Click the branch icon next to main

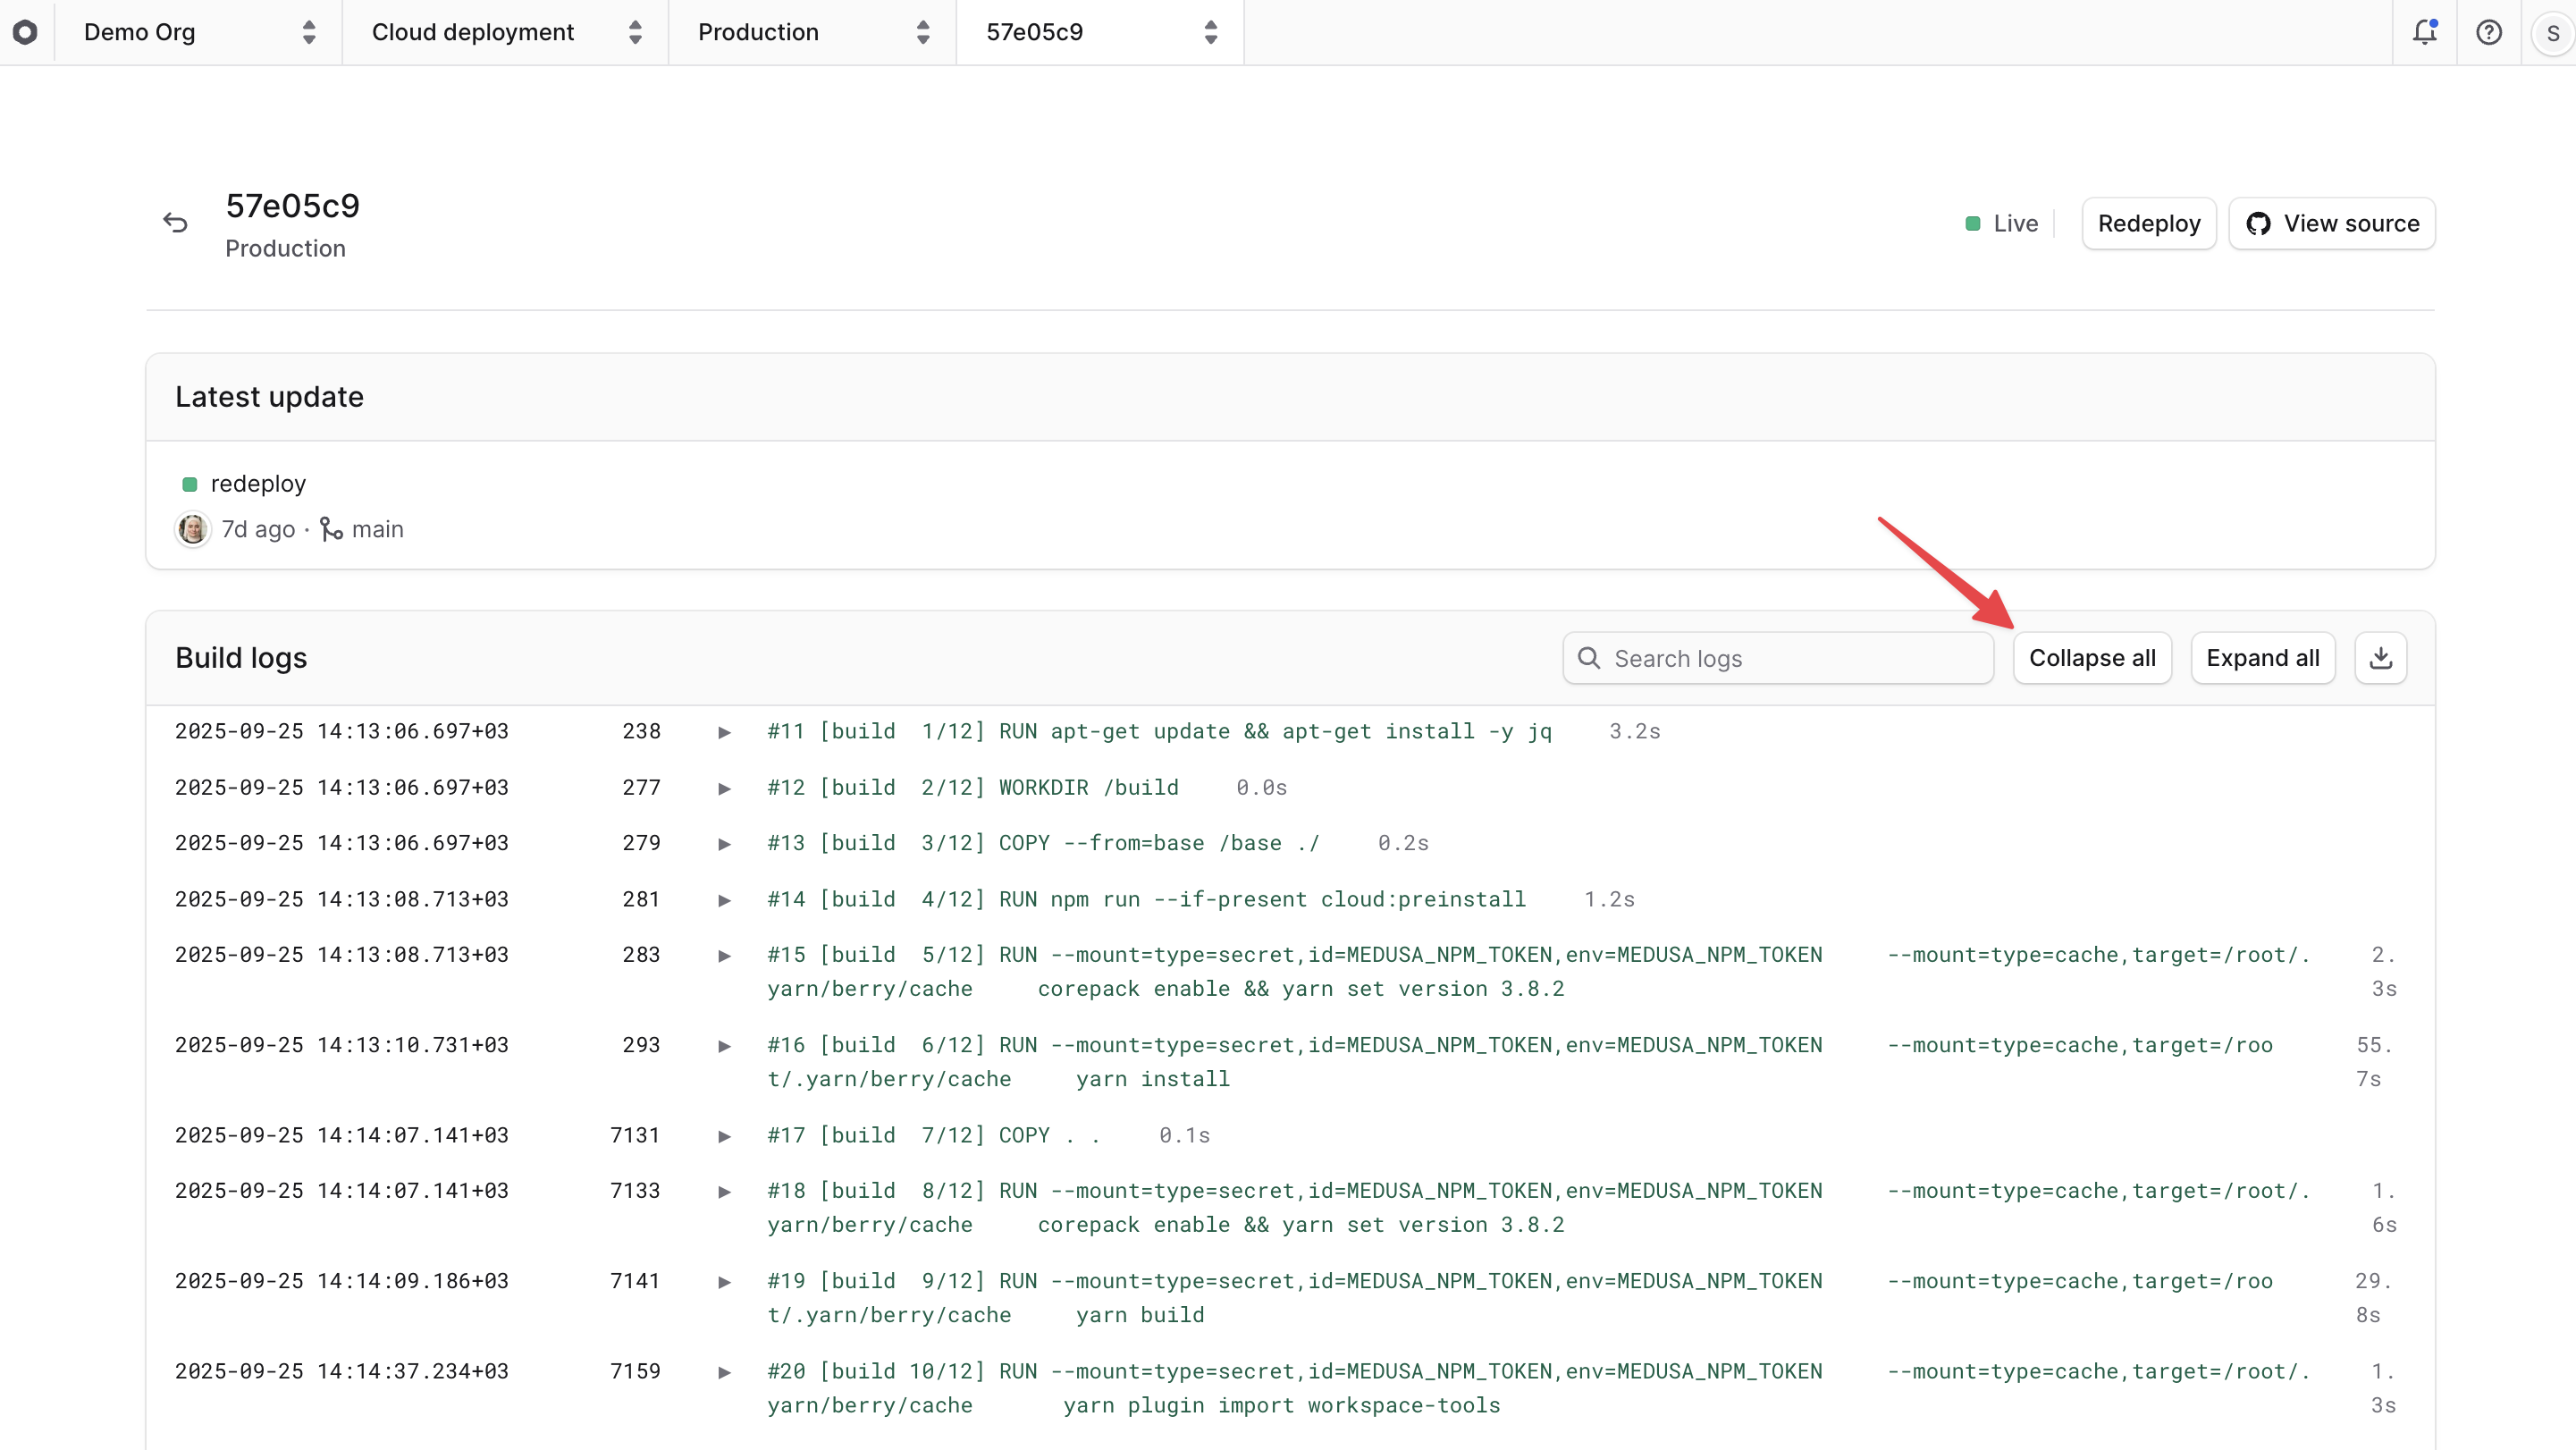point(330,528)
